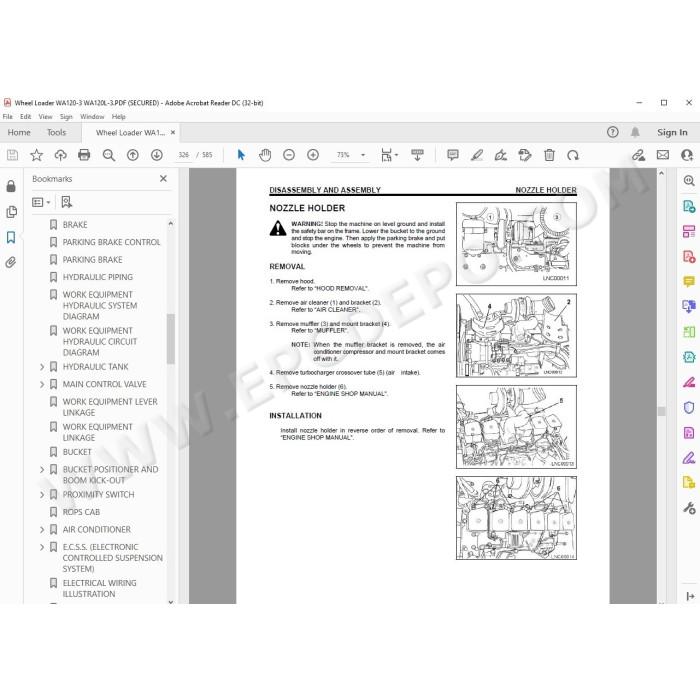700x700 pixels.
Task: Open zoom percentage dropdown
Action: tap(363, 155)
